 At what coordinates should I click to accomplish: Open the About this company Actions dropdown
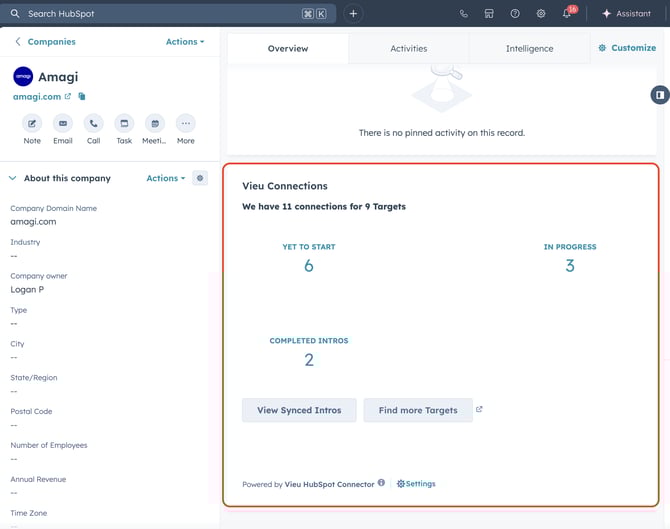165,178
